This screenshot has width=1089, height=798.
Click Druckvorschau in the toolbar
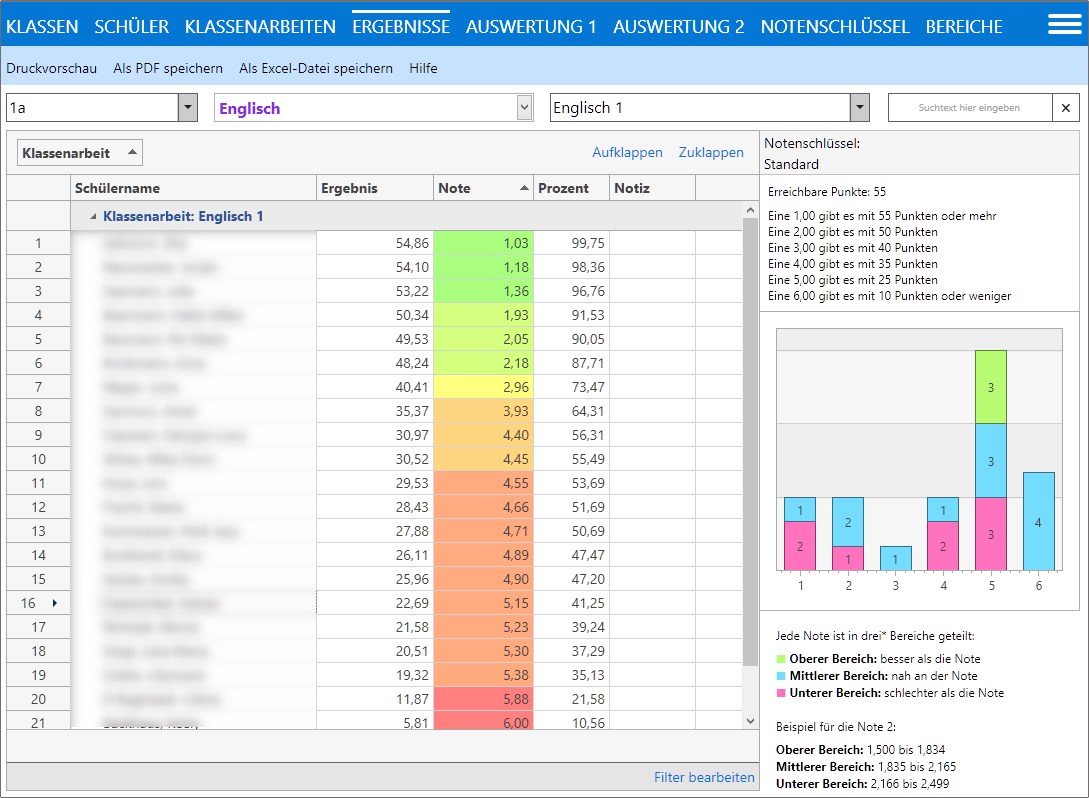(x=52, y=68)
